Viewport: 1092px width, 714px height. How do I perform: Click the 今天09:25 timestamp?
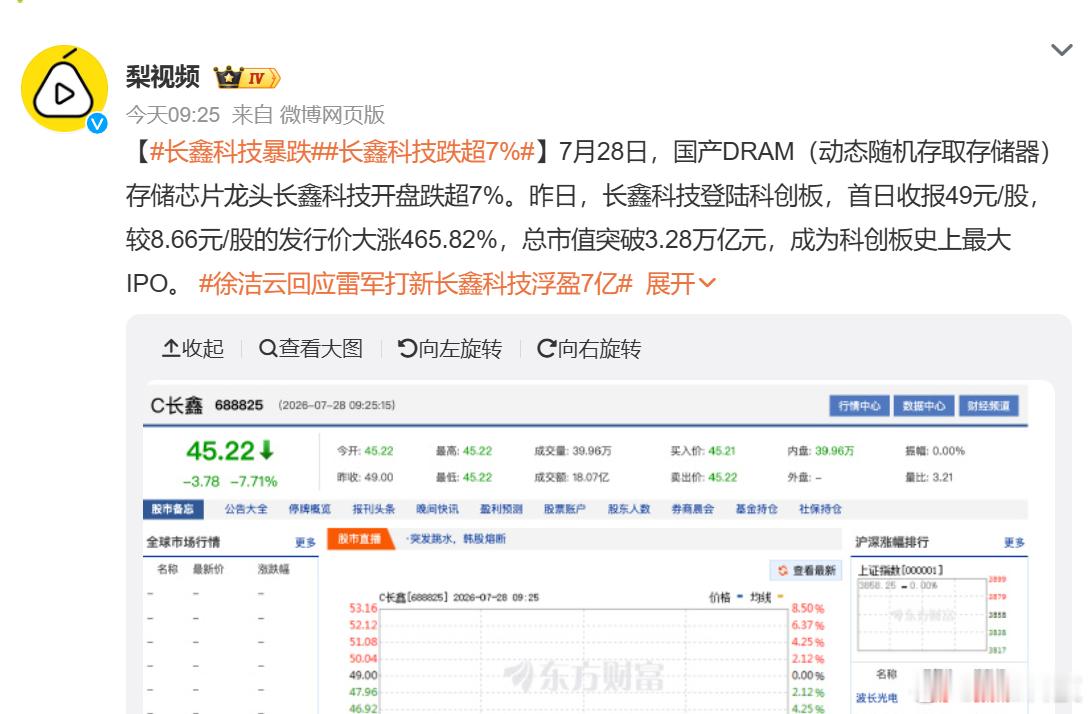(173, 114)
